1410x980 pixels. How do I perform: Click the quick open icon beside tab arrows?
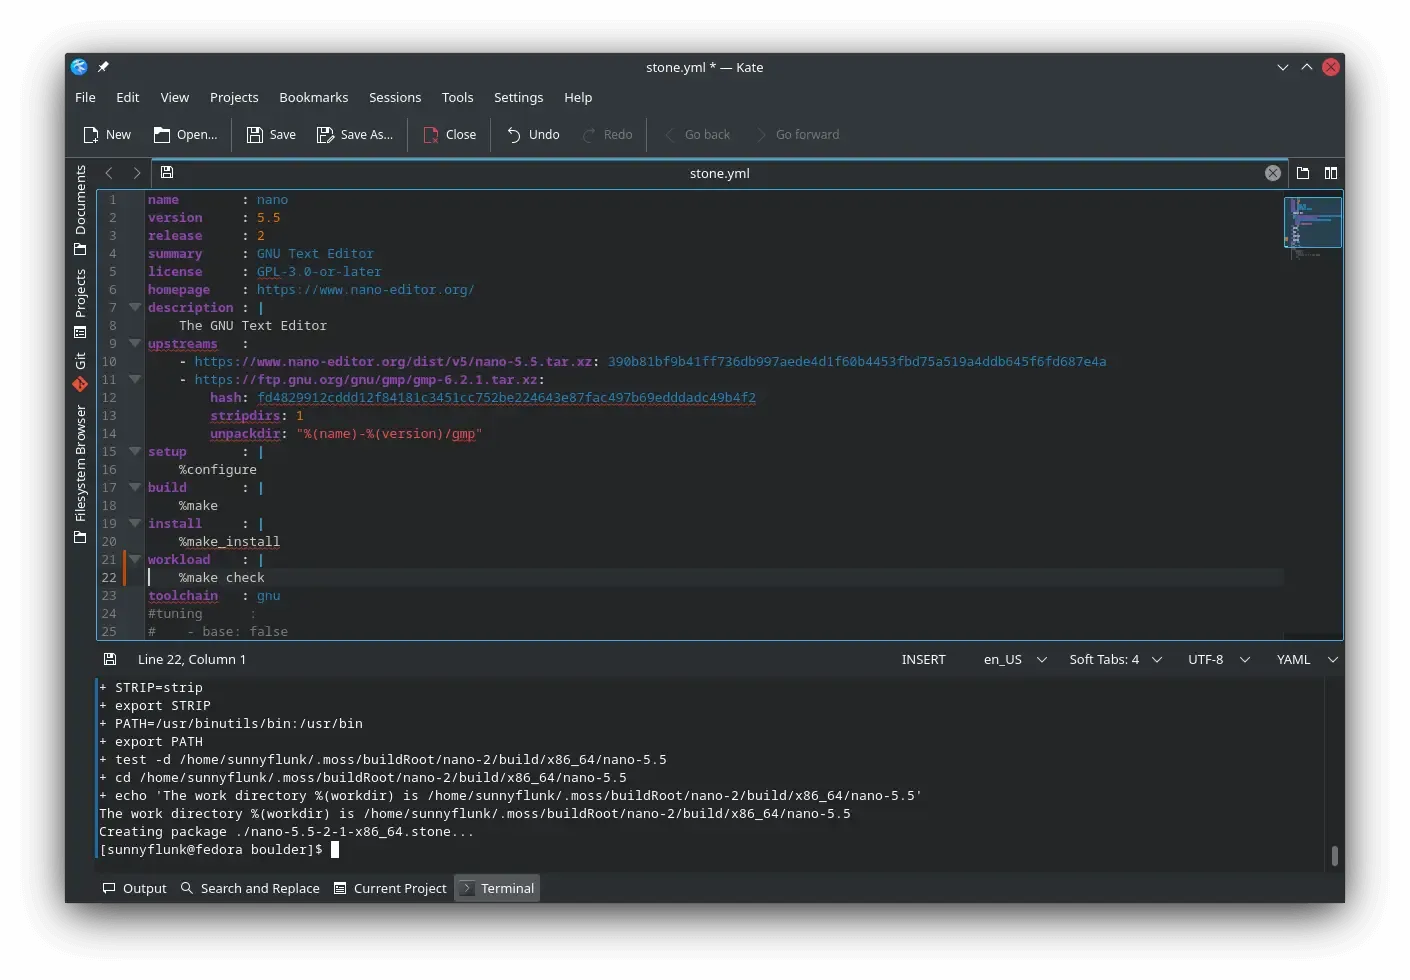click(167, 173)
